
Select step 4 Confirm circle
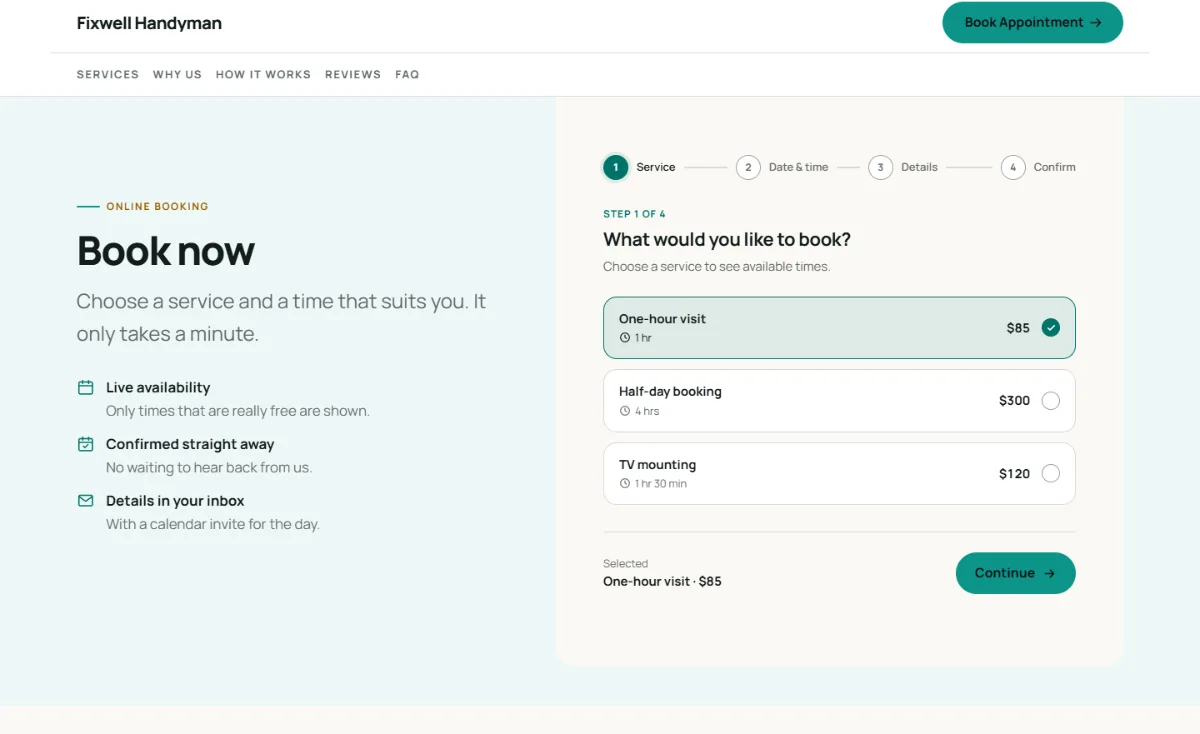point(1013,167)
